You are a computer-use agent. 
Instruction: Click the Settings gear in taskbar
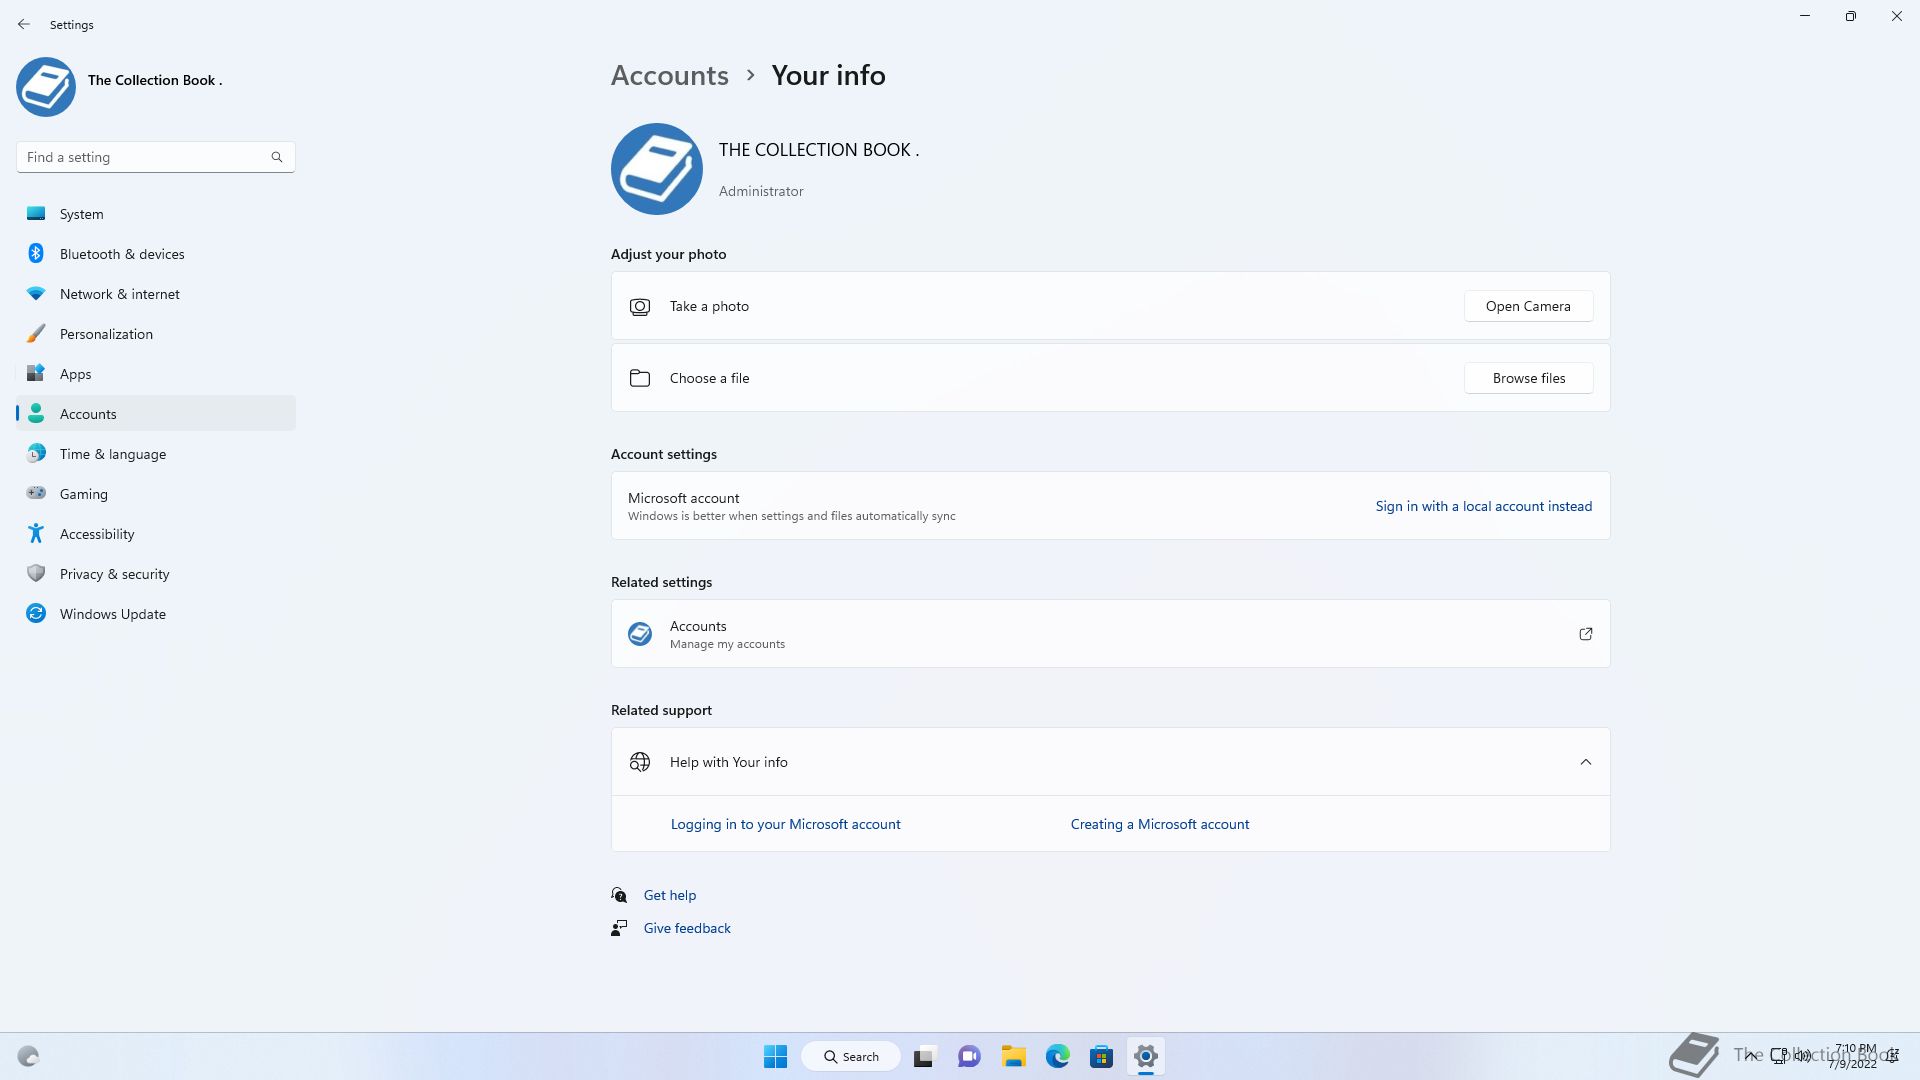point(1146,1056)
